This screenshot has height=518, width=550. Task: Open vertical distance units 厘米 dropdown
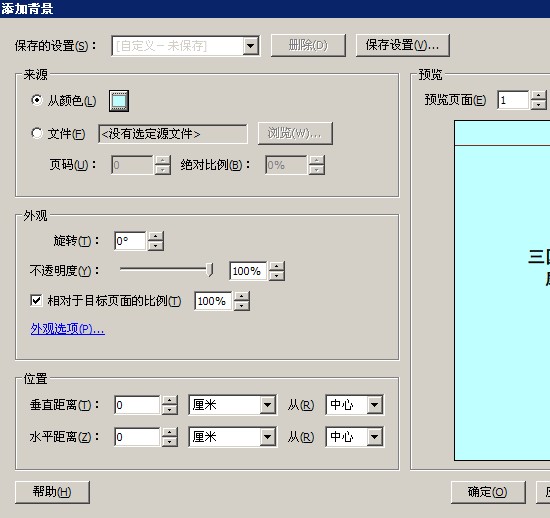click(268, 405)
